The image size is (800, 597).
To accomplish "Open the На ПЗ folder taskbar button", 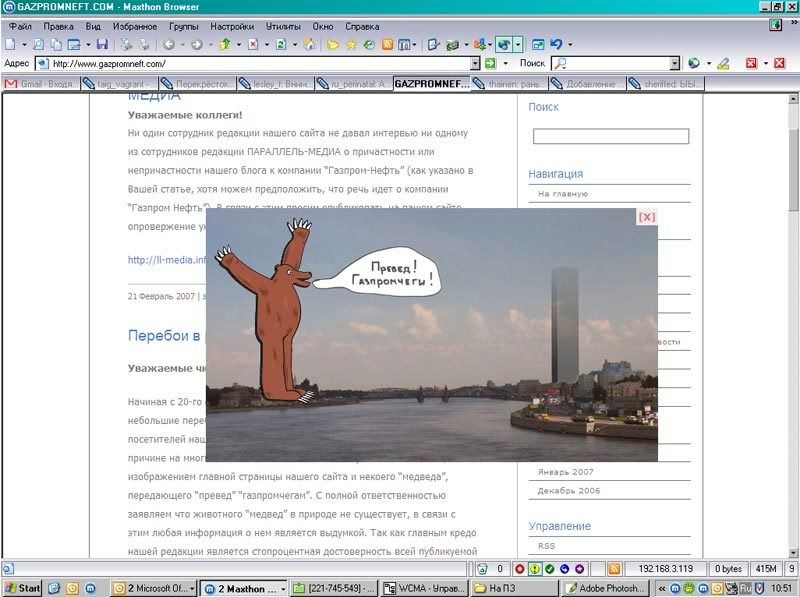I will click(x=515, y=588).
